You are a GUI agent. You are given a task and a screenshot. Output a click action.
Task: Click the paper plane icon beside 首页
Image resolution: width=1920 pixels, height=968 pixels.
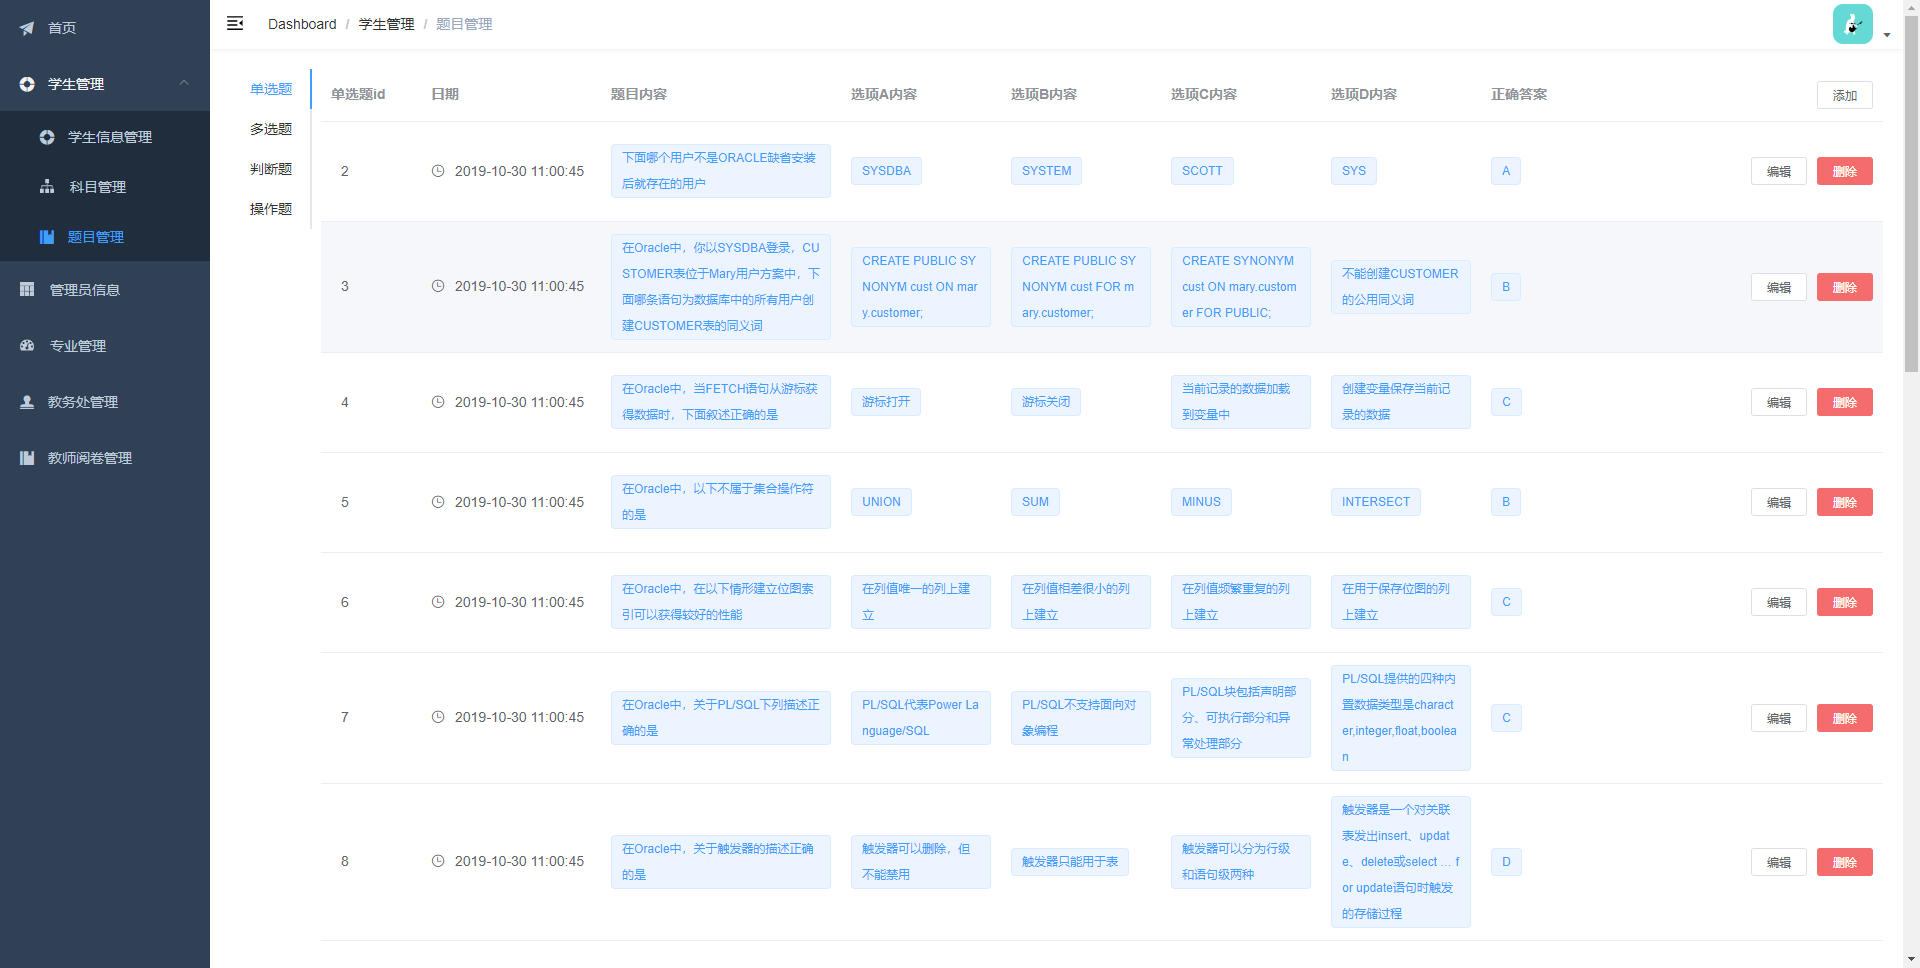27,28
